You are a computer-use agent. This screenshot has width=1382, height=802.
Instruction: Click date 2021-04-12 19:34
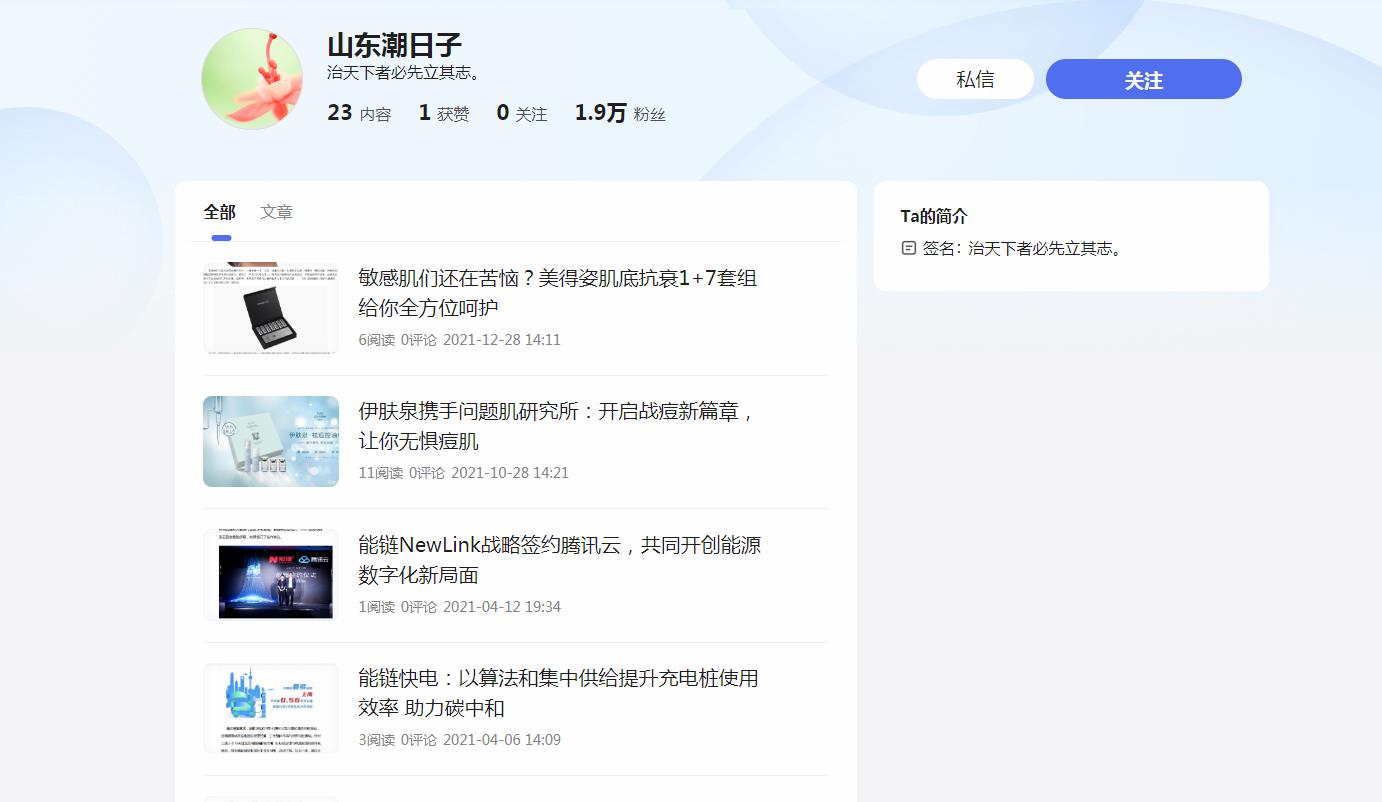point(502,607)
